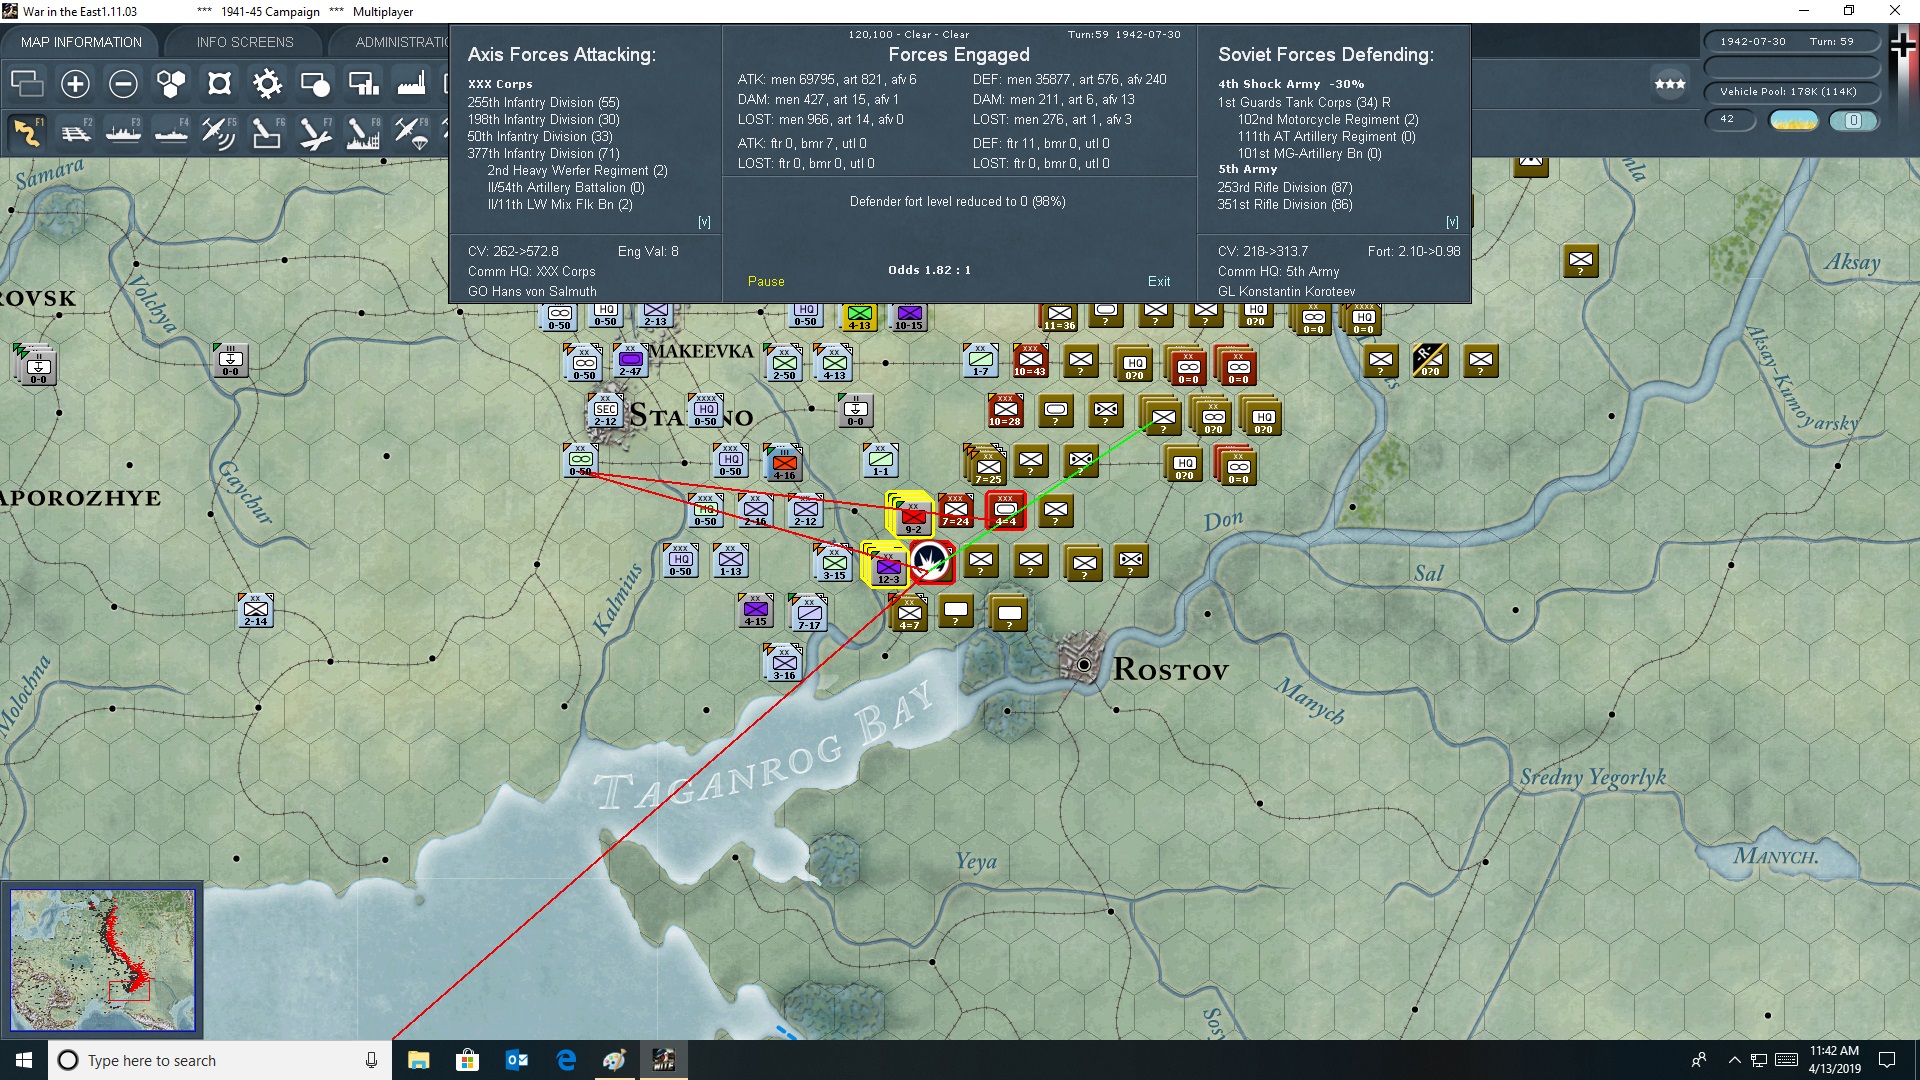Image resolution: width=1920 pixels, height=1080 pixels.
Task: Zoom in with the plus icon
Action: click(x=75, y=84)
